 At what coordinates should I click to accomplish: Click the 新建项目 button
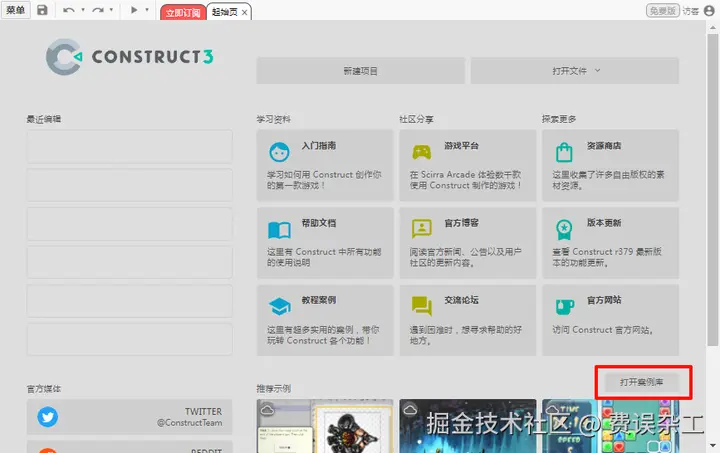pos(360,71)
